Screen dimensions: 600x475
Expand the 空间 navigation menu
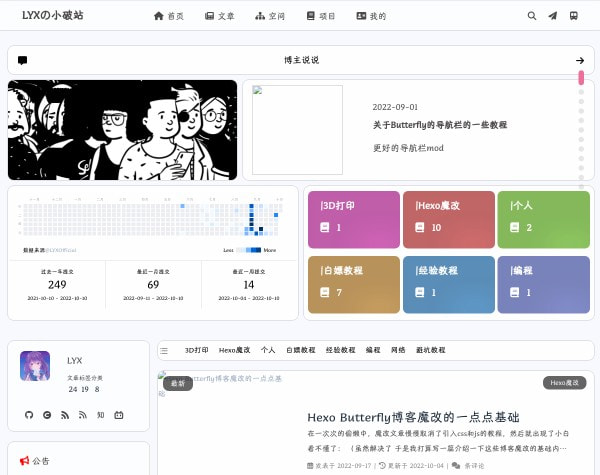(270, 16)
